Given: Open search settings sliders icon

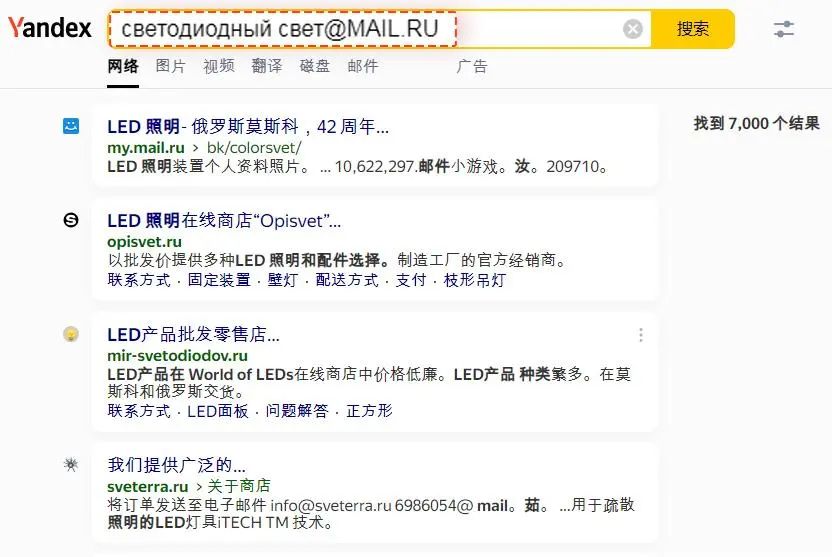Looking at the screenshot, I should point(784,29).
